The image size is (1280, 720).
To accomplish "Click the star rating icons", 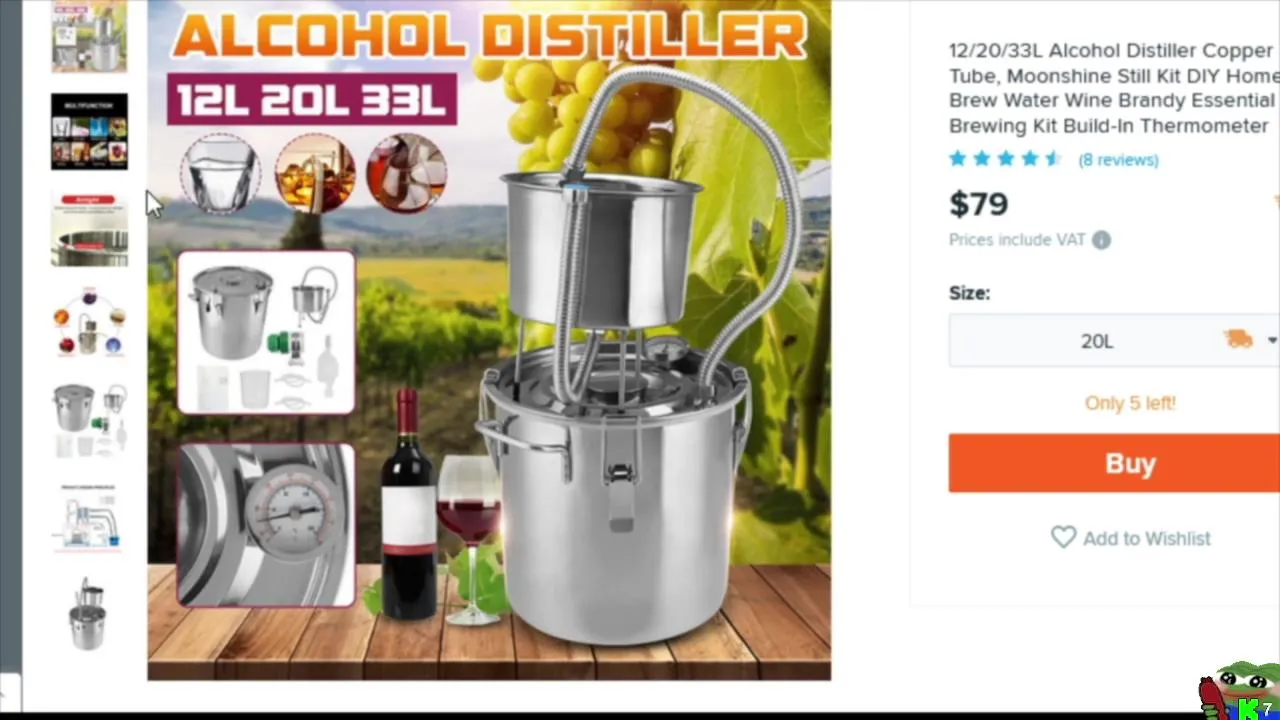I will [1005, 159].
